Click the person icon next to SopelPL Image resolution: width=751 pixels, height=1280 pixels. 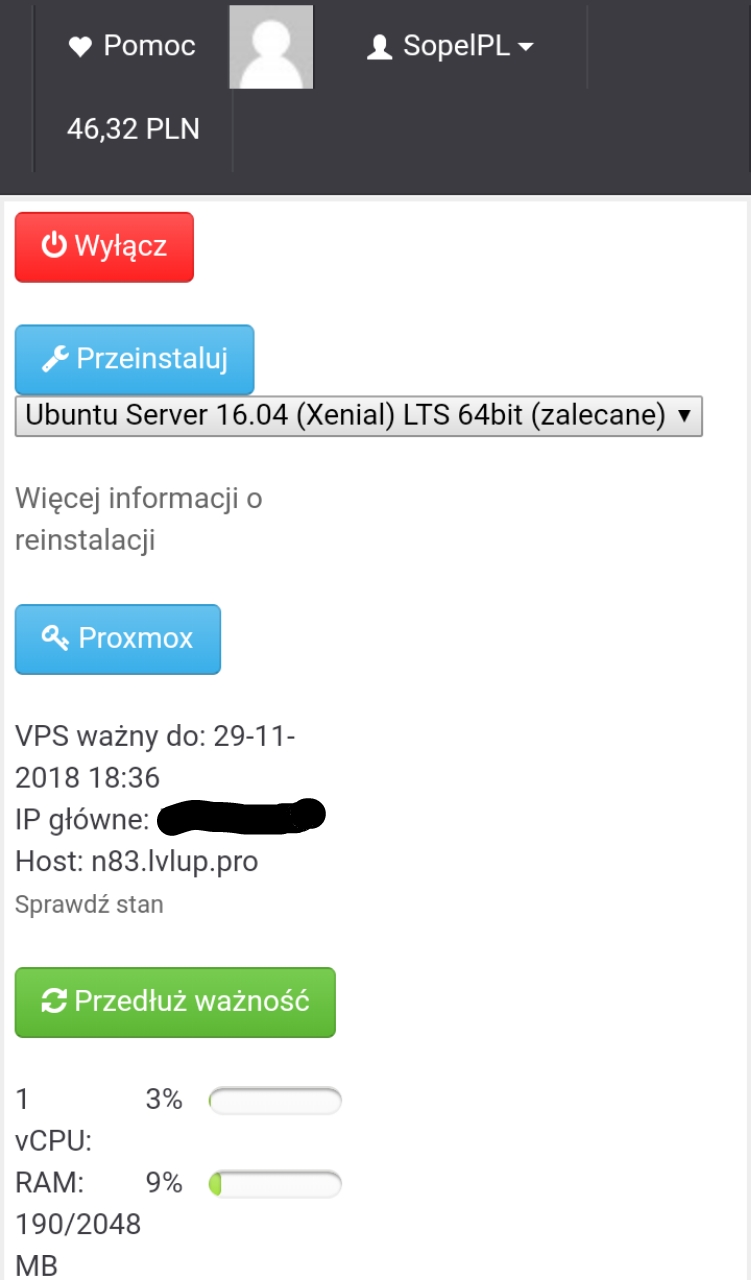[x=379, y=46]
